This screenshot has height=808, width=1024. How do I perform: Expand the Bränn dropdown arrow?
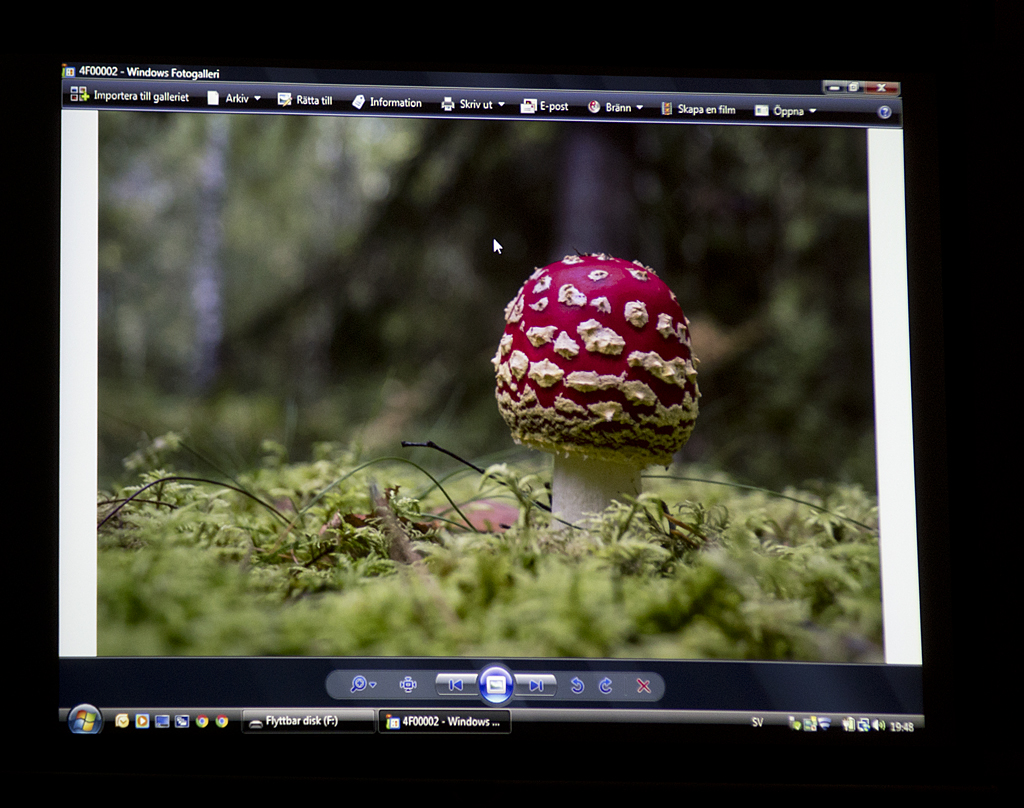[x=639, y=108]
